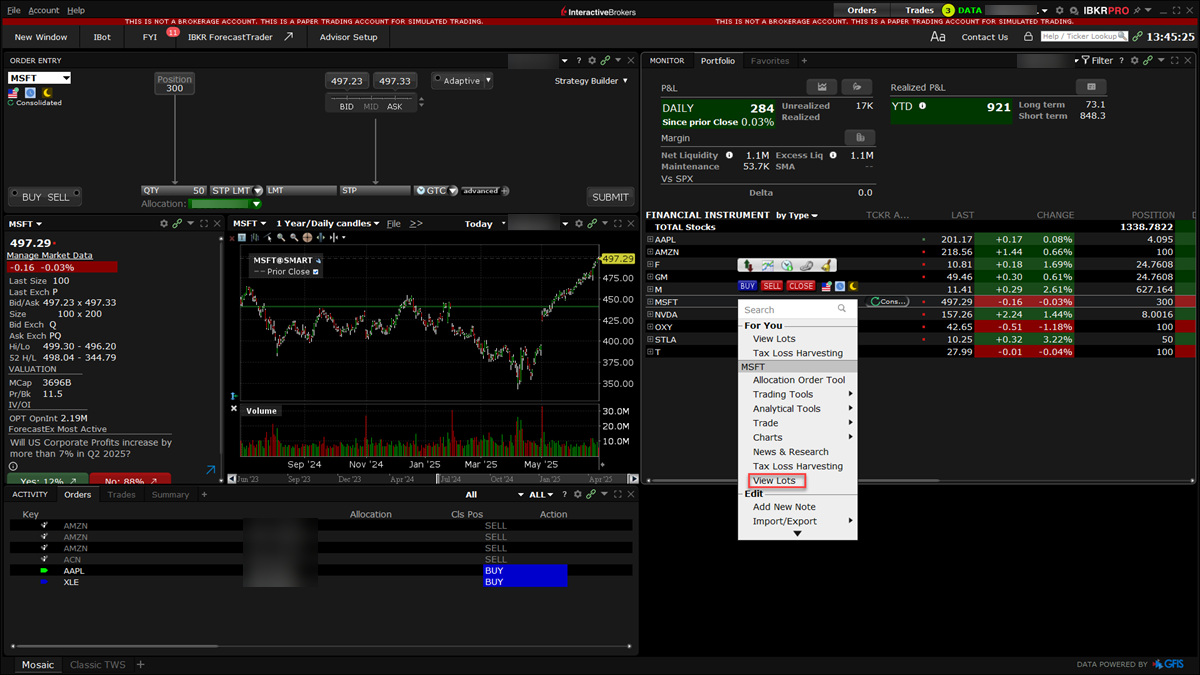Click the font size Aa icon
The height and width of the screenshot is (675, 1200).
(937, 37)
